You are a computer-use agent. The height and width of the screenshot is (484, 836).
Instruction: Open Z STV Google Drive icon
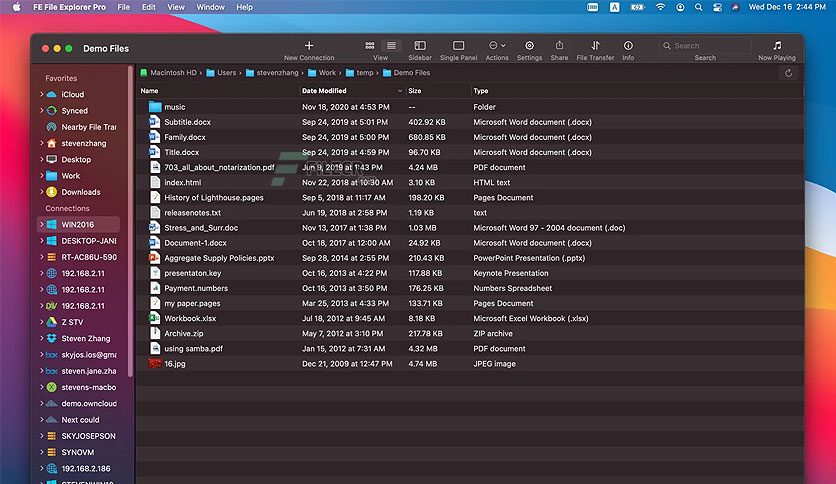pyautogui.click(x=52, y=322)
